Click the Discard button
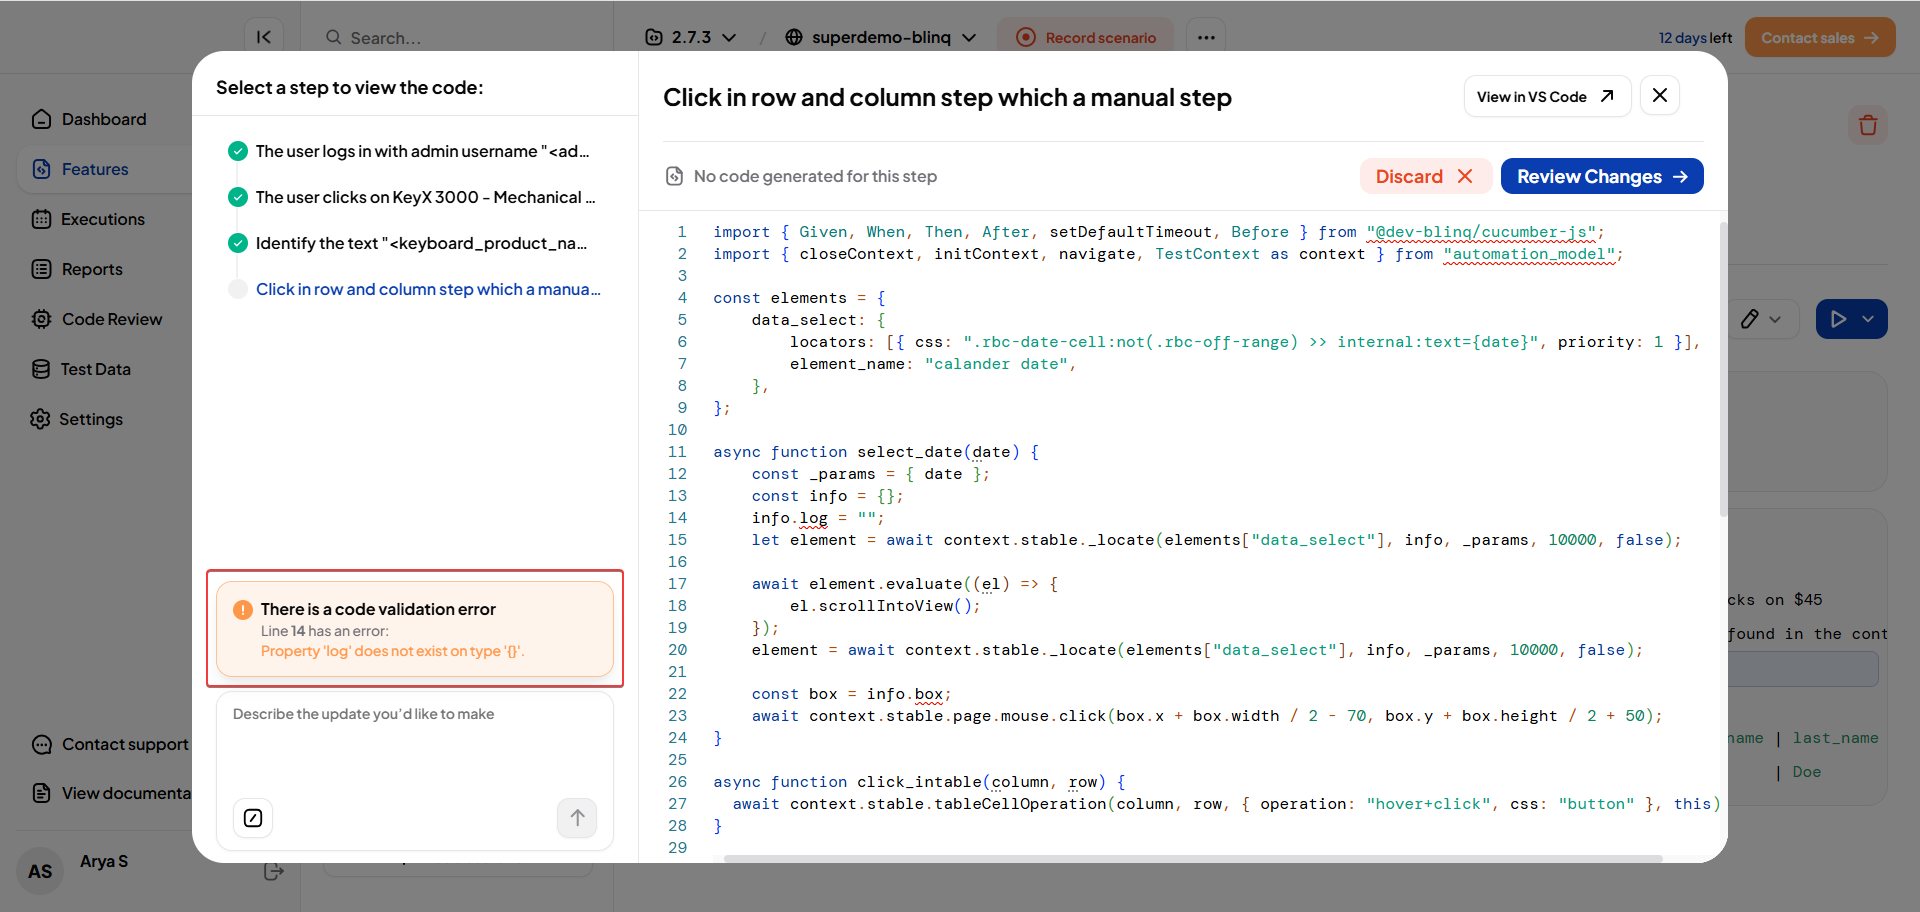Screen dimensions: 1920x912 tap(1424, 176)
